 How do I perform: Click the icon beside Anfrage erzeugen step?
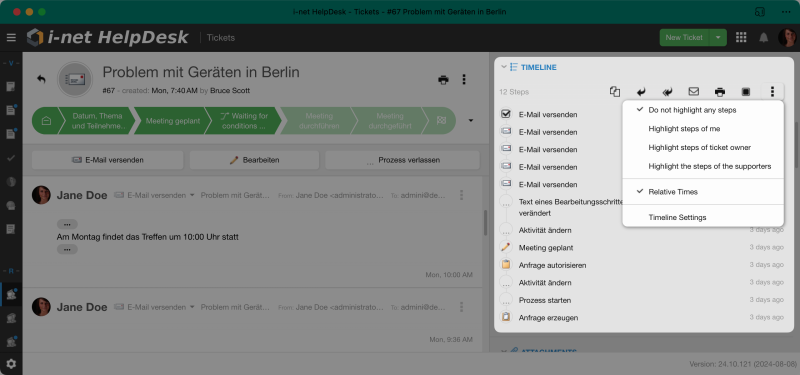pyautogui.click(x=506, y=317)
